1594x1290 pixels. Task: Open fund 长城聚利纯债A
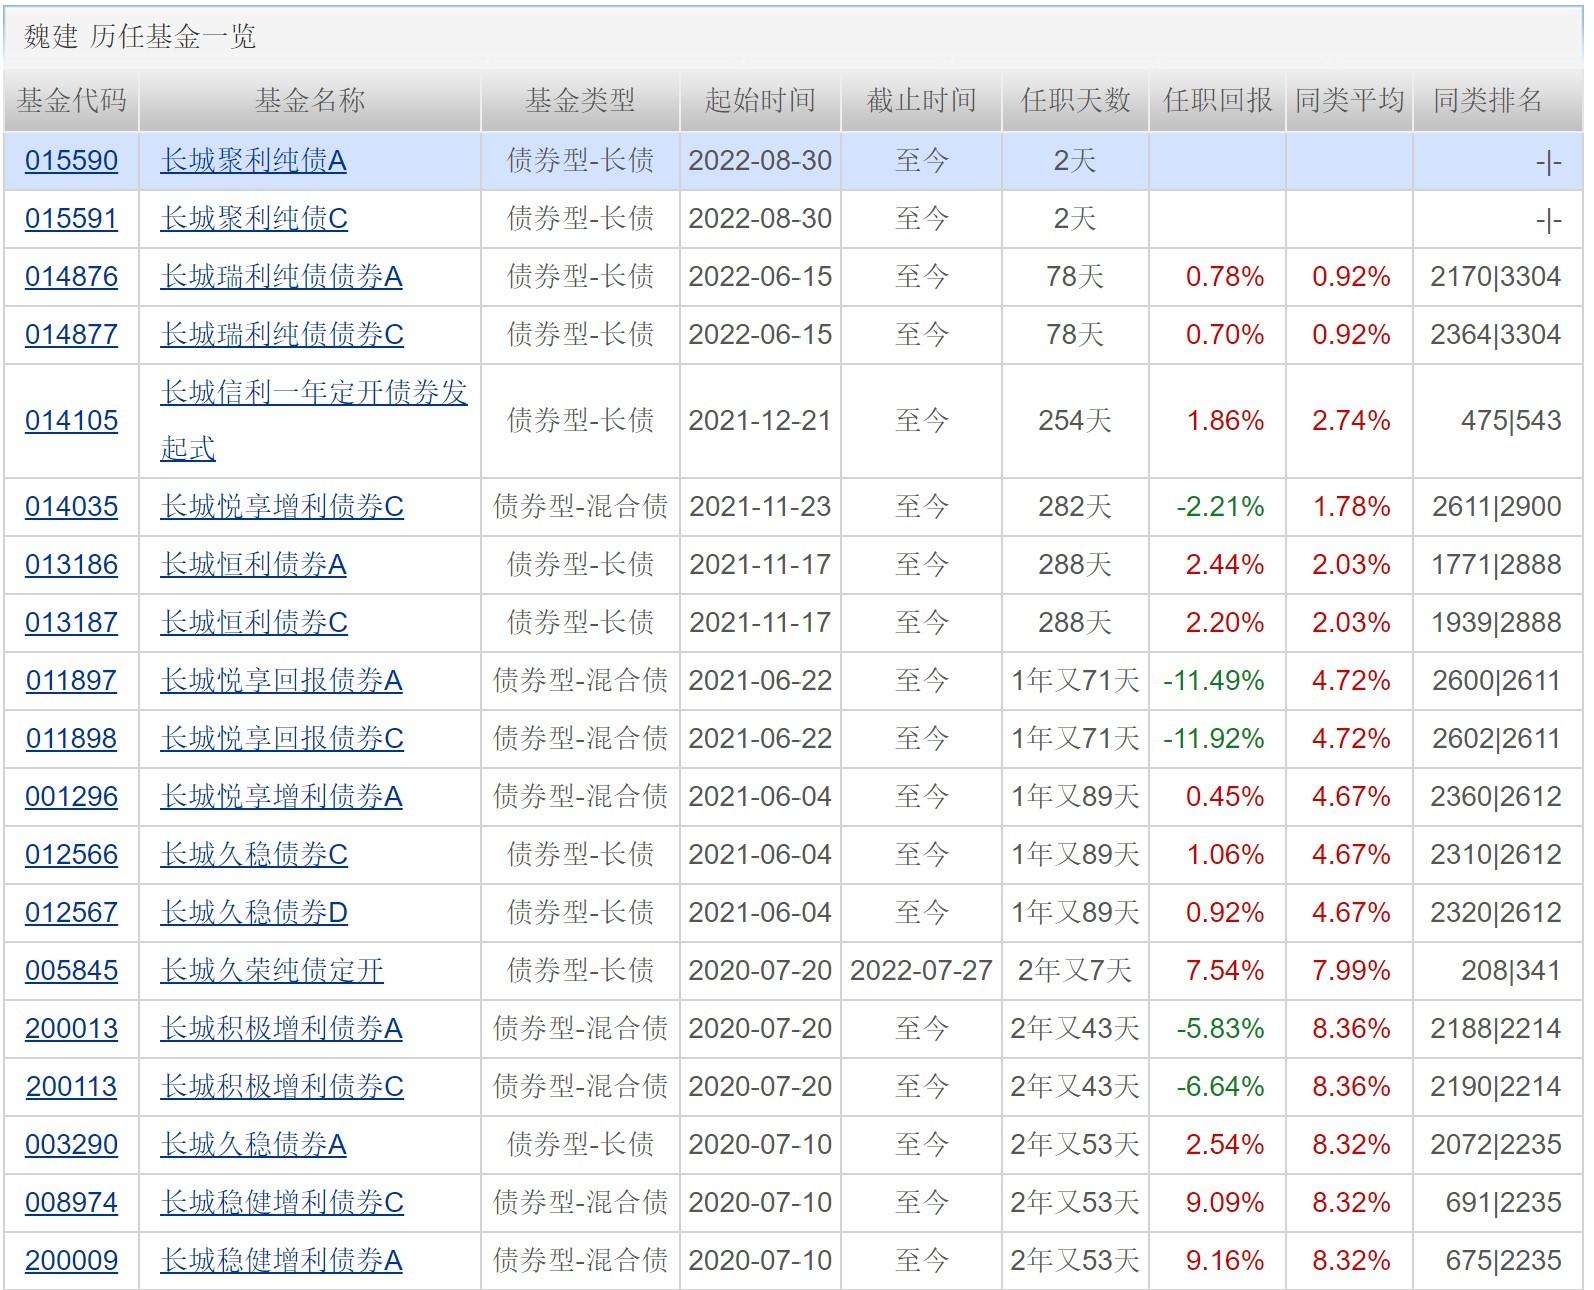(x=253, y=160)
